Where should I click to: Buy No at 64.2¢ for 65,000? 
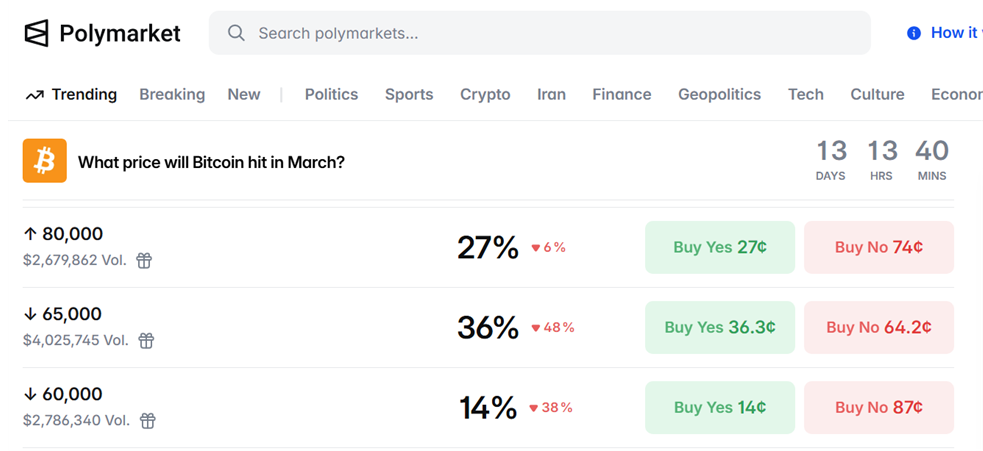(878, 327)
